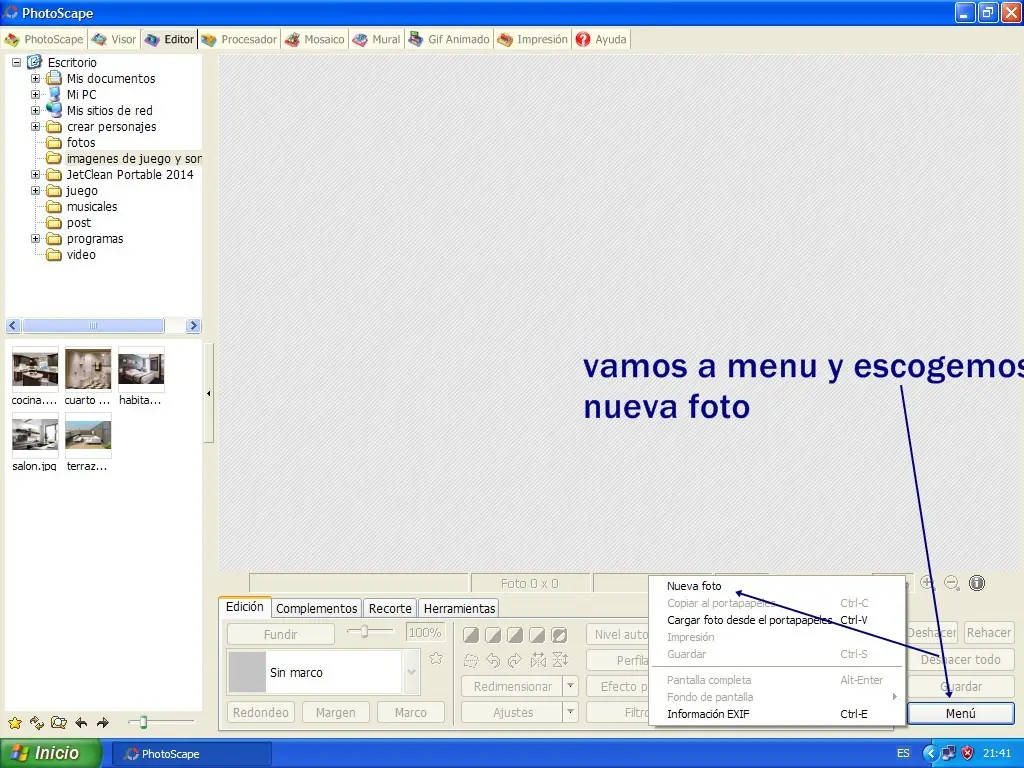
Task: Expand the Mis documentos folder
Action: [35, 78]
